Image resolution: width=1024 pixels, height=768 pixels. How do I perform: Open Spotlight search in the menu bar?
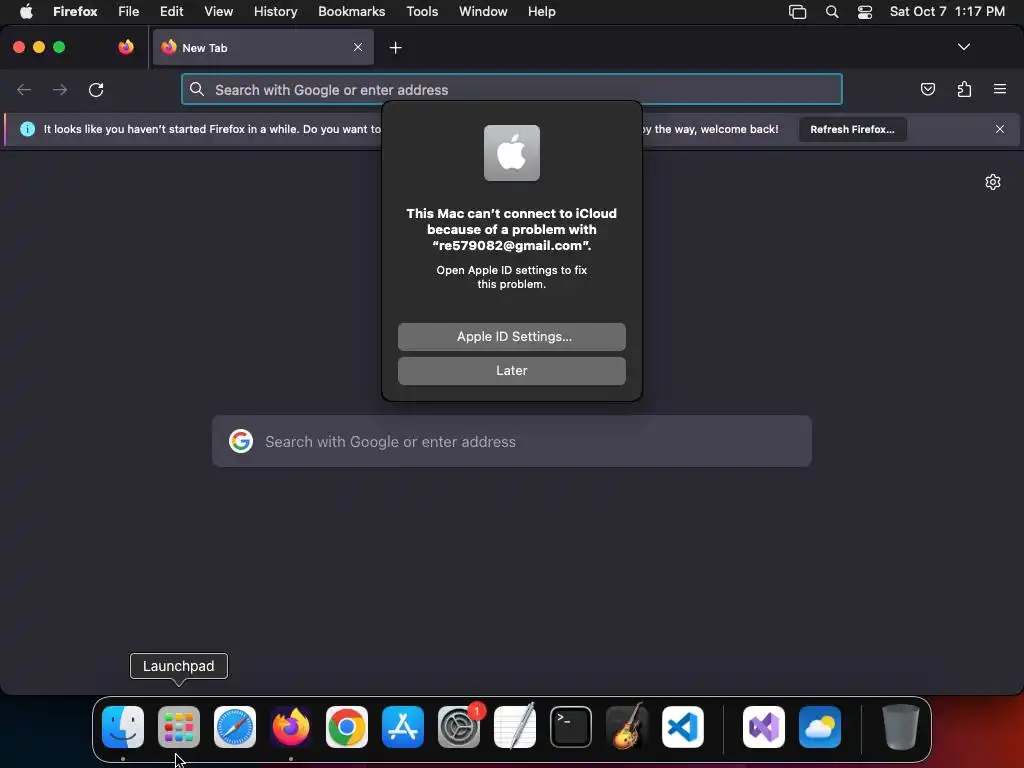[832, 12]
